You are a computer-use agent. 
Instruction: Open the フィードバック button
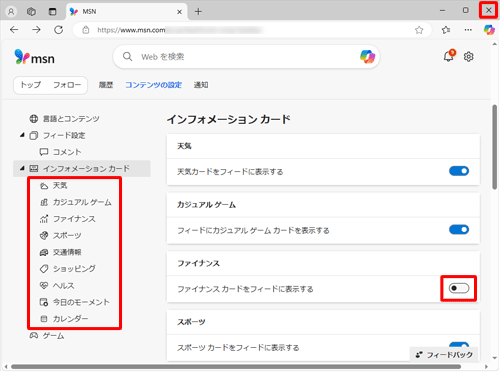(444, 355)
